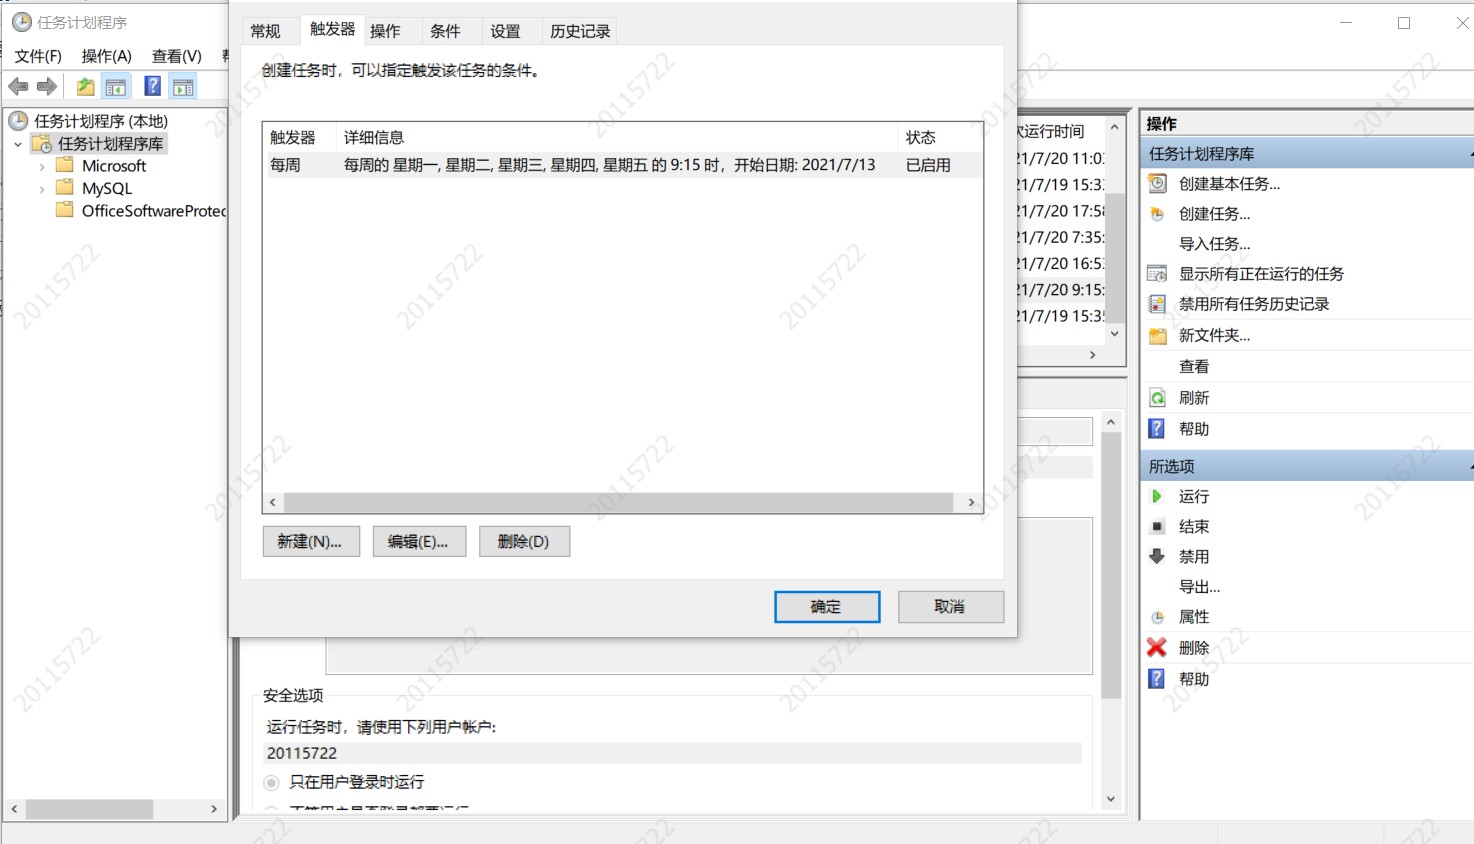Image resolution: width=1474 pixels, height=844 pixels.
Task: Click the Forward arrow toolbar icon
Action: [x=47, y=87]
